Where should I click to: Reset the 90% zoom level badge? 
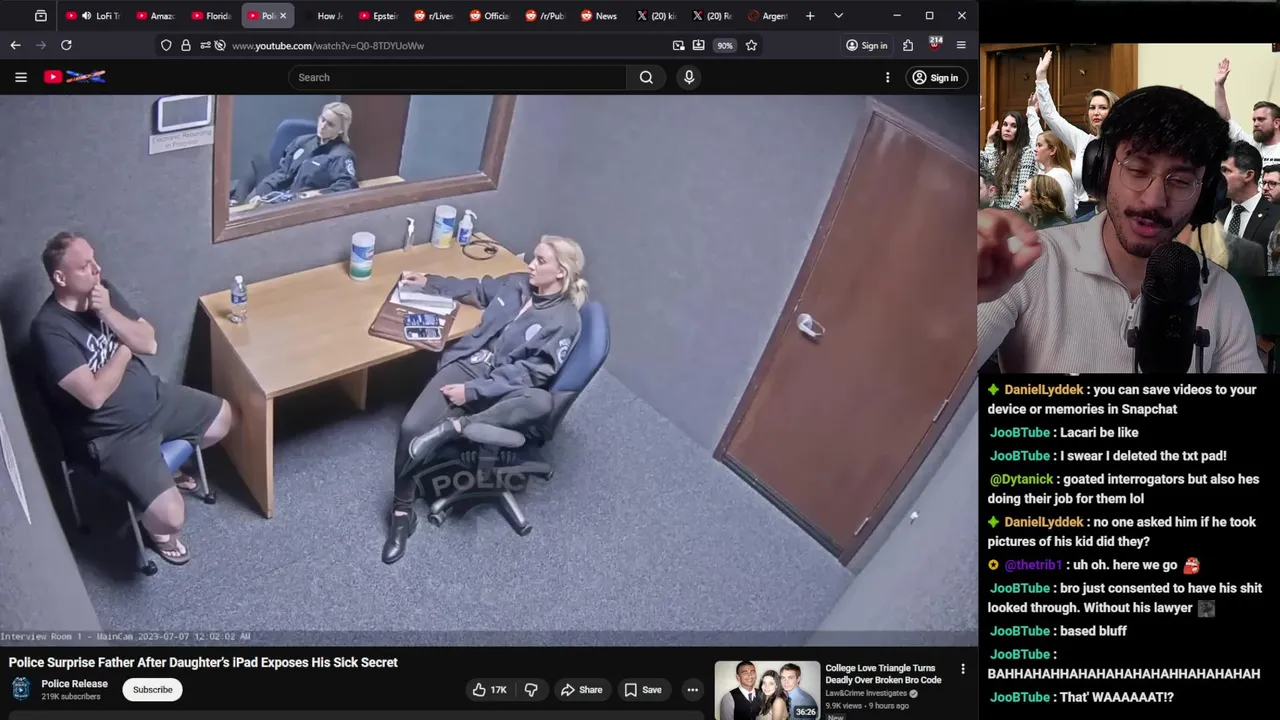point(725,45)
